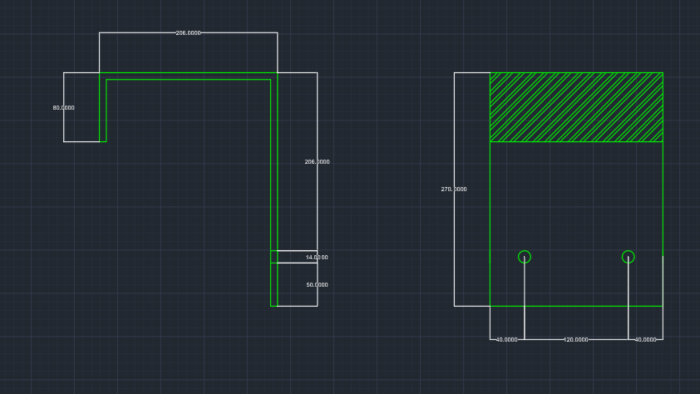700x394 pixels.
Task: Click the right green hole circle
Action: tap(628, 257)
